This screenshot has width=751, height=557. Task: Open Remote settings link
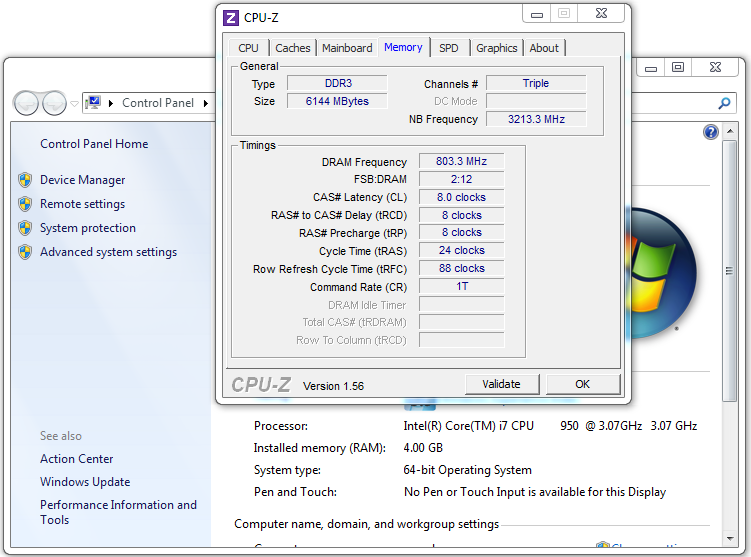(82, 204)
